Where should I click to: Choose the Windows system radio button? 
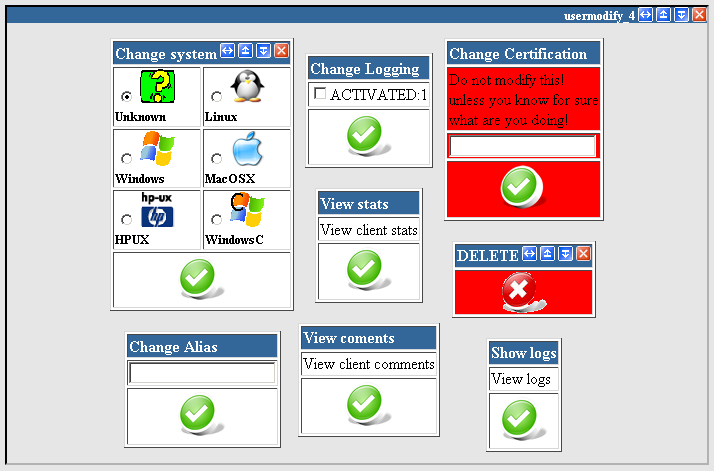pos(126,158)
